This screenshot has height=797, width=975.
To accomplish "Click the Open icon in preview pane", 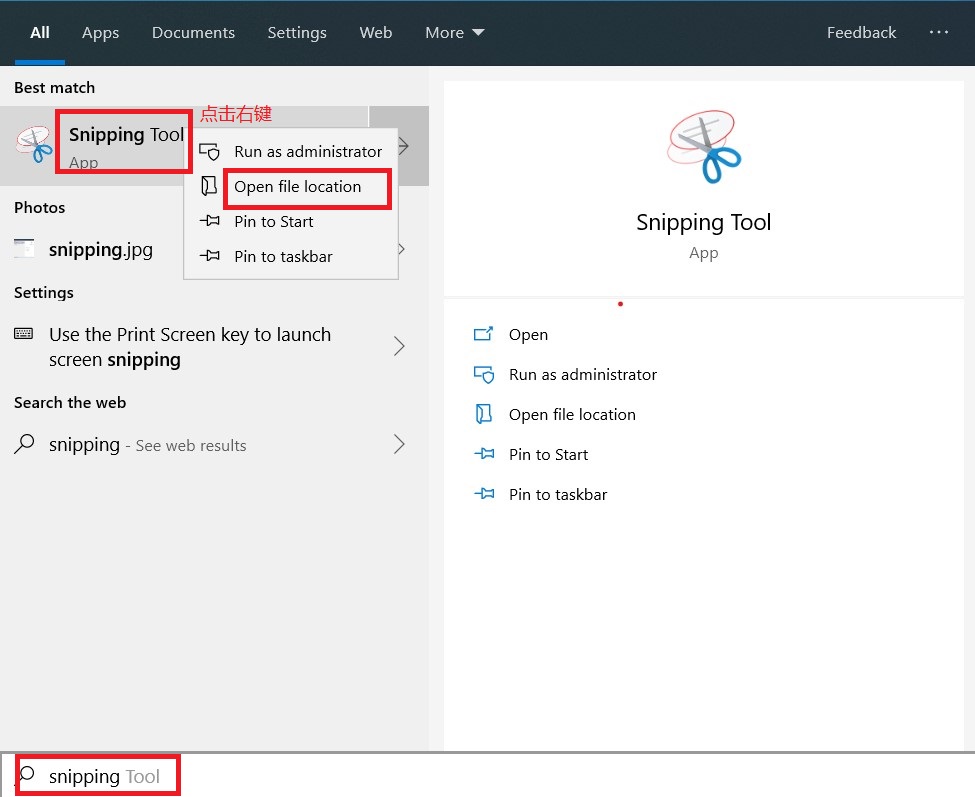I will click(x=483, y=334).
